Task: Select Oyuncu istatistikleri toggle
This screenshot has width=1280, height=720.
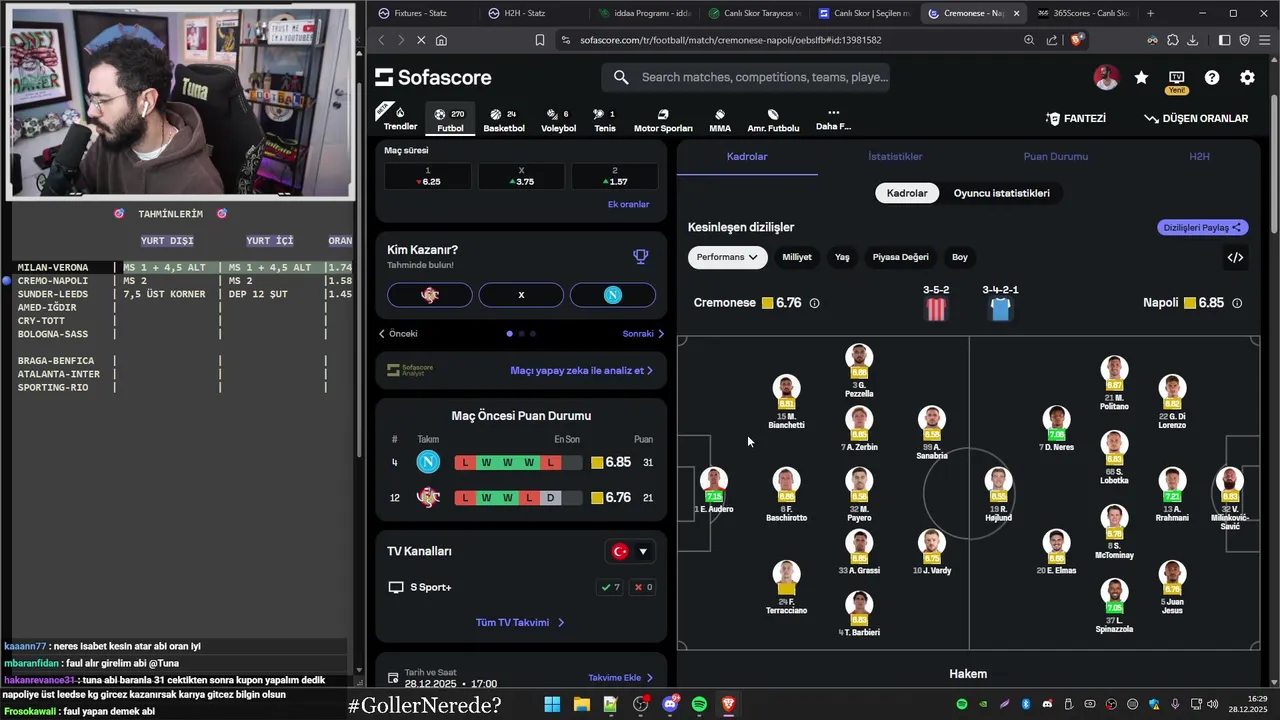Action: pos(1001,193)
